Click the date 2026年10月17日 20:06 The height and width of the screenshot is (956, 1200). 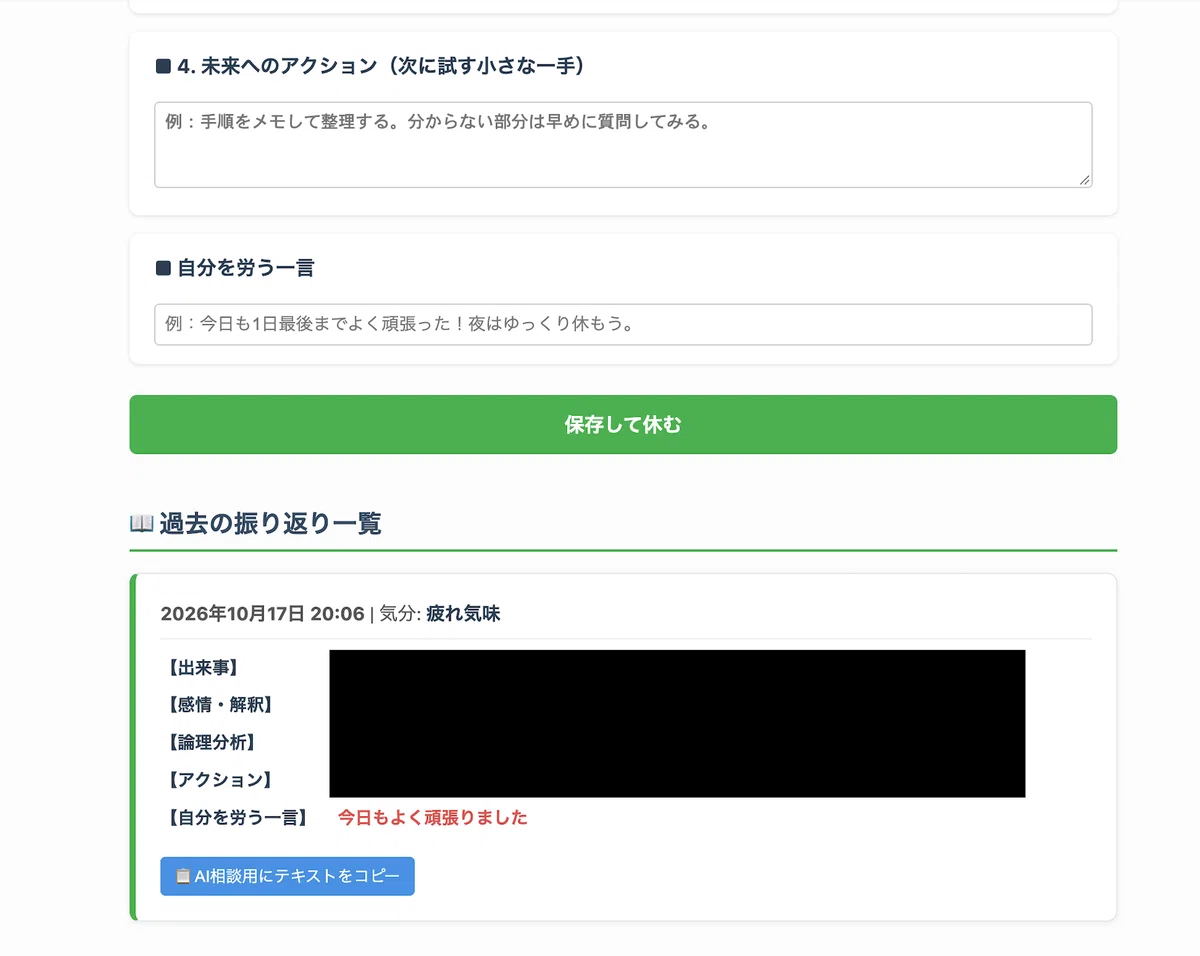(262, 614)
